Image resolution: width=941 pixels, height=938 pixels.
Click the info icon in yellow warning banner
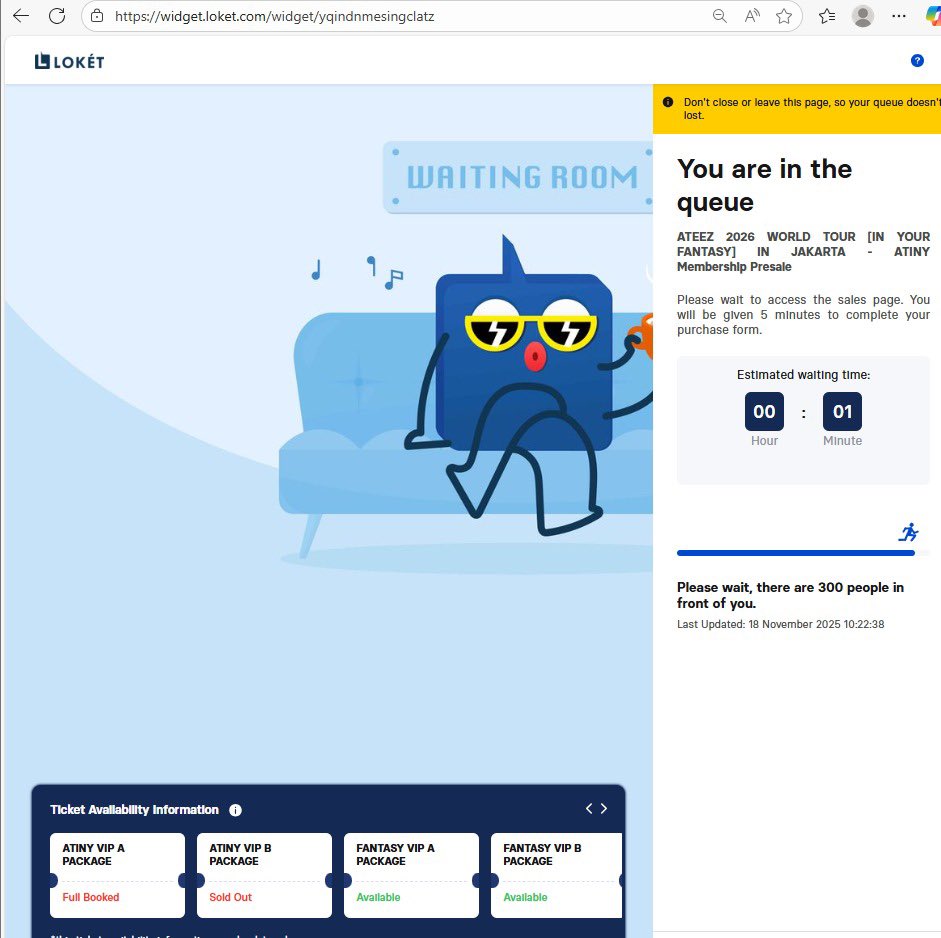pyautogui.click(x=667, y=102)
